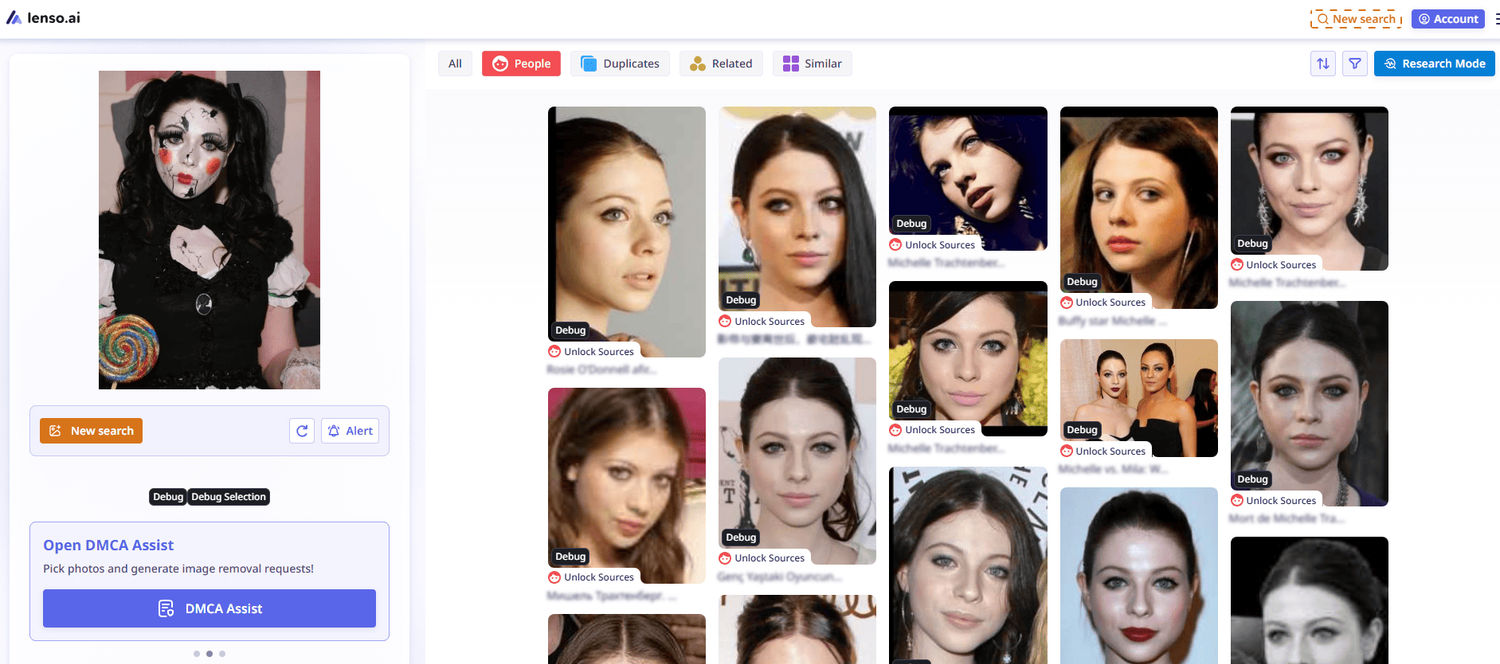The image size is (1500, 664).
Task: Click the Debug Selection badge
Action: coord(229,497)
